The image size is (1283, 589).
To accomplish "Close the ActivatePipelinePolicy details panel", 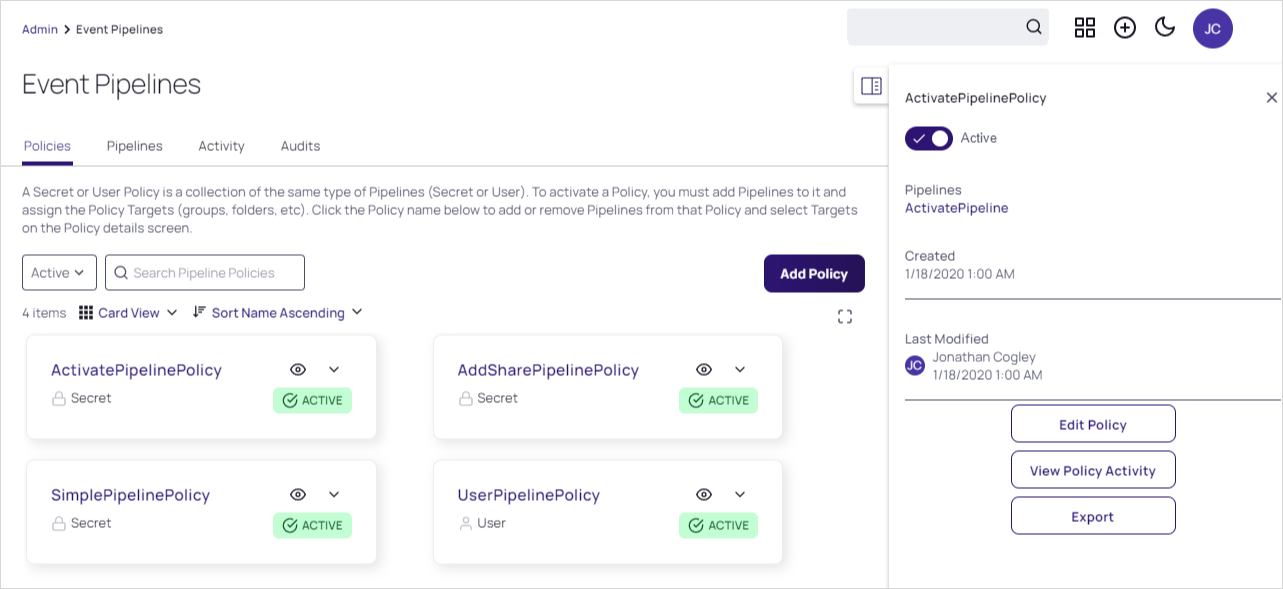I will pyautogui.click(x=1271, y=98).
